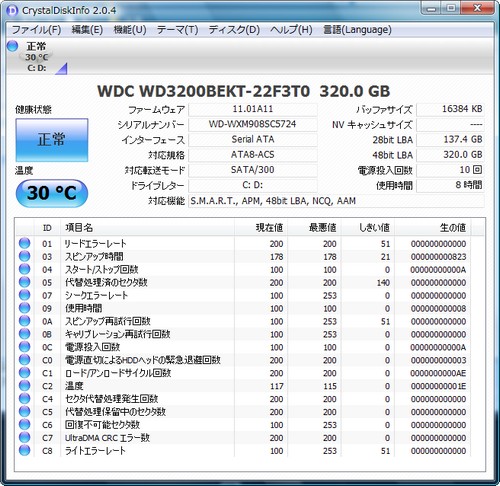Click the status circle for row C8 ライトエラーレート

click(24, 450)
